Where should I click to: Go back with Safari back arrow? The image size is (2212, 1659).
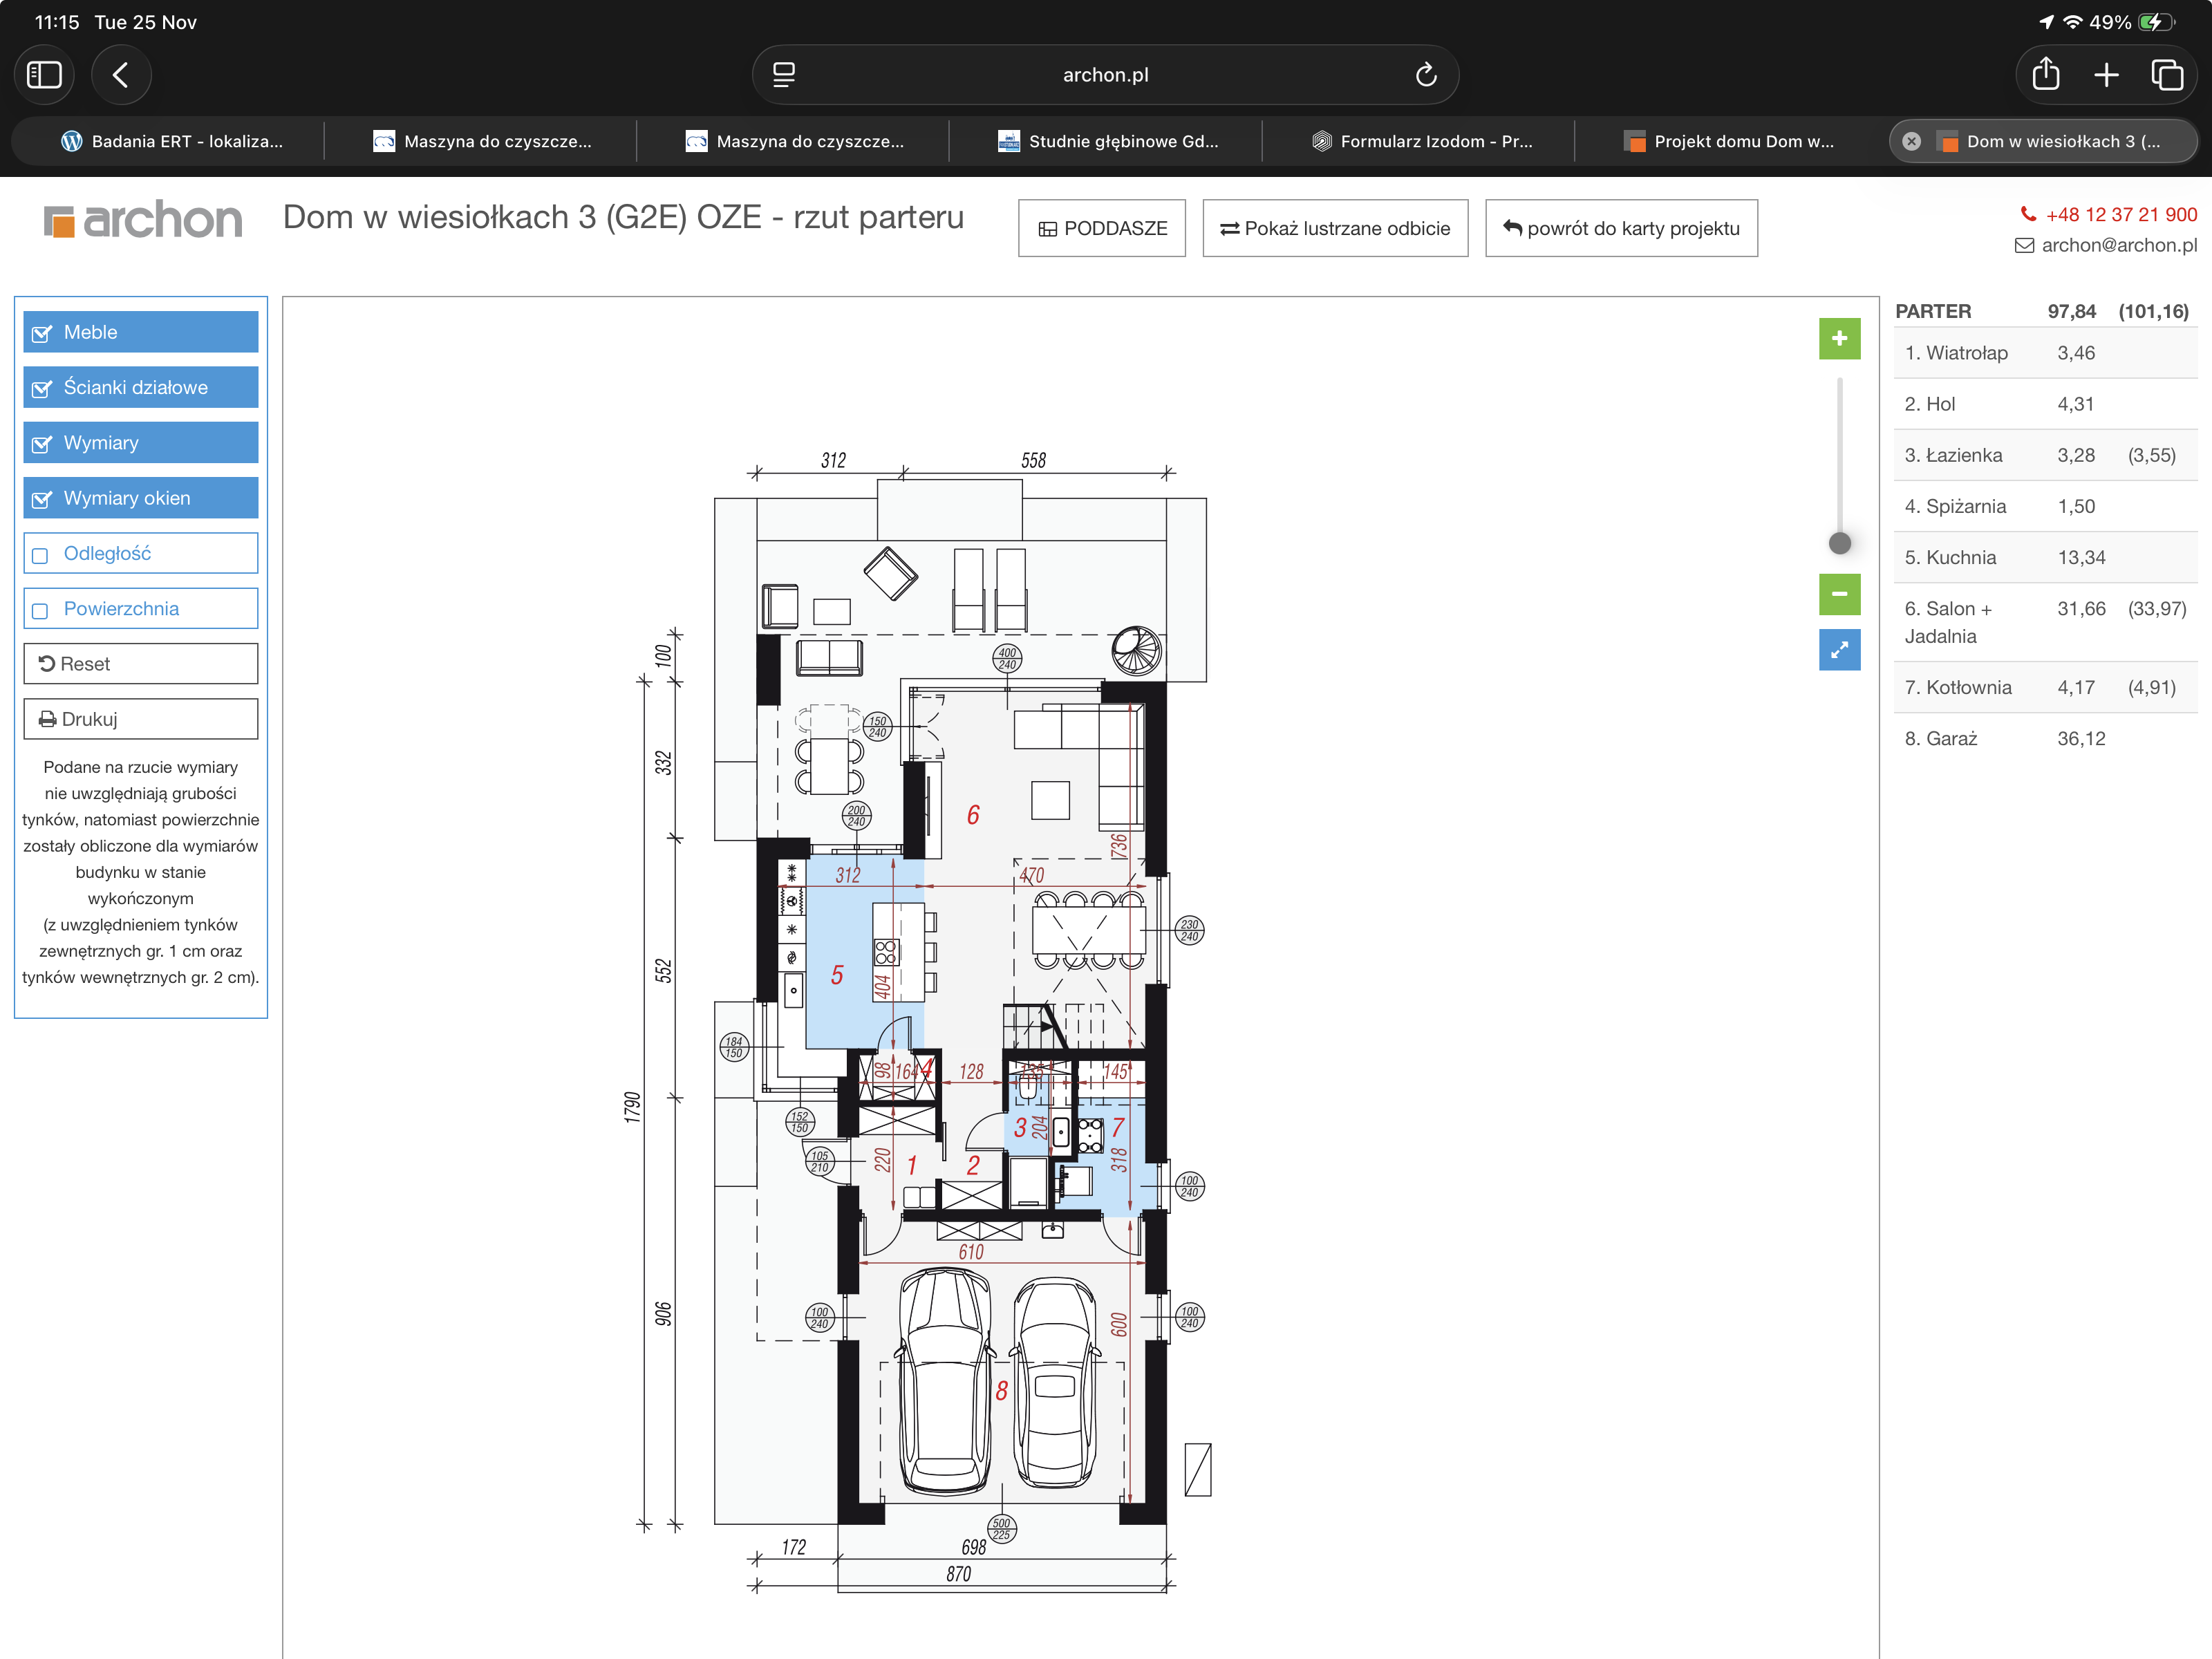coord(121,75)
